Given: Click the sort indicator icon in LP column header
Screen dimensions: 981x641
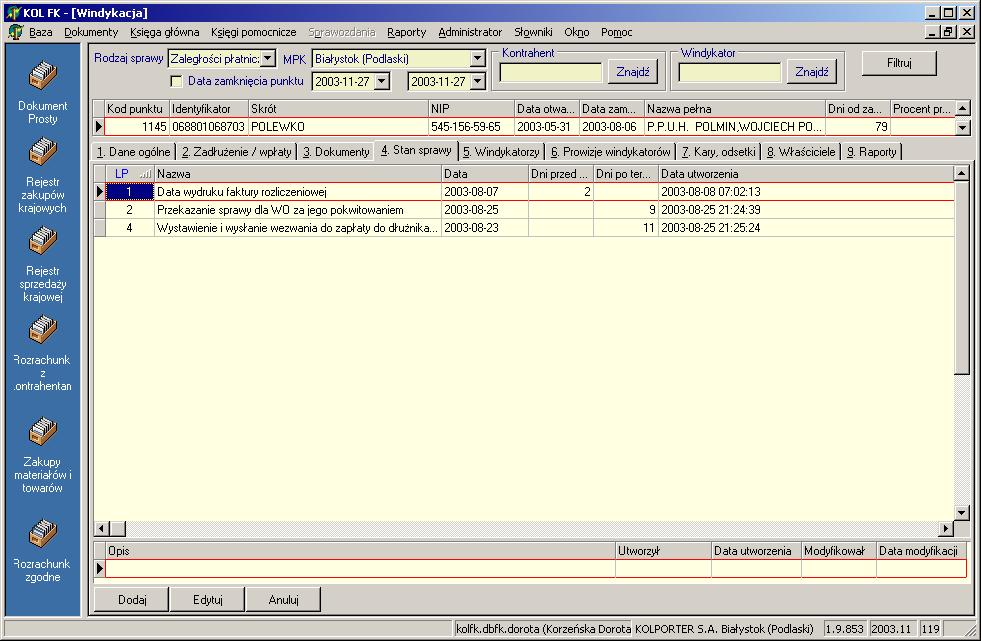Looking at the screenshot, I should (x=146, y=174).
